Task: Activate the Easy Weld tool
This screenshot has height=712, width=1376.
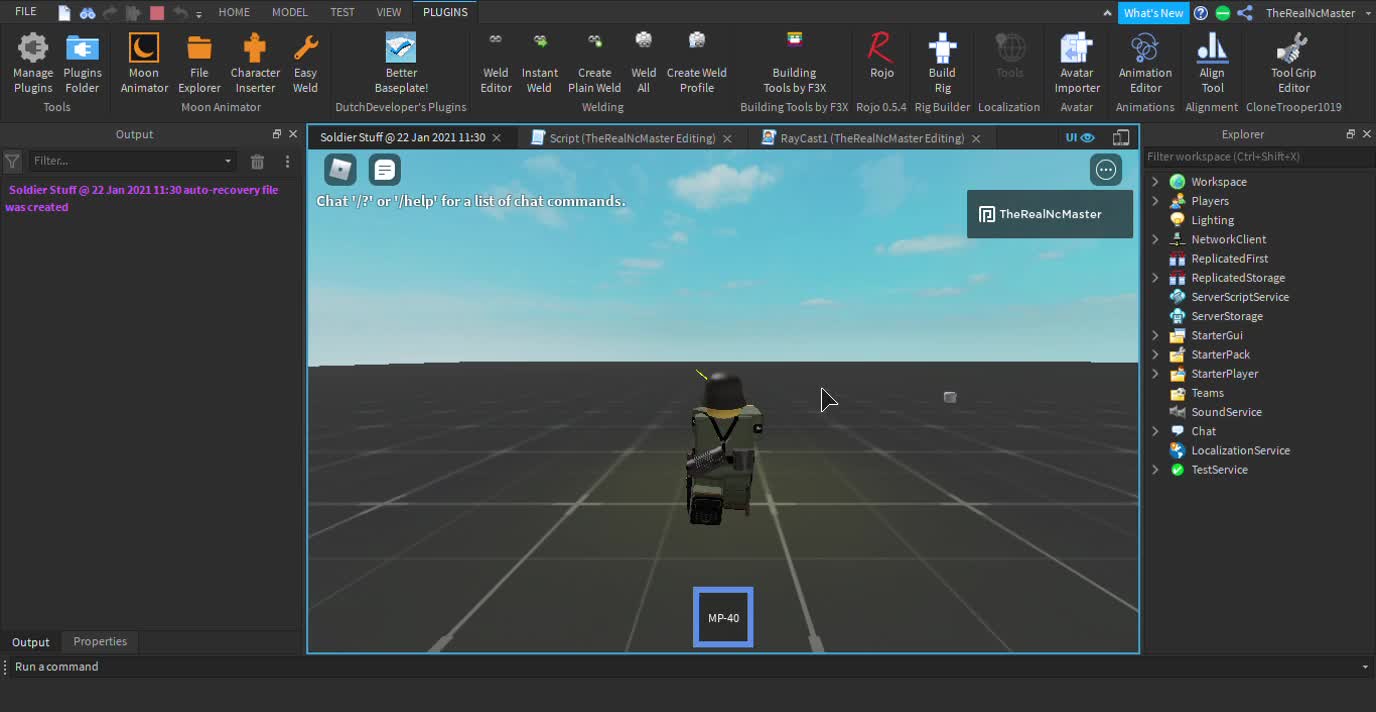Action: coord(305,64)
